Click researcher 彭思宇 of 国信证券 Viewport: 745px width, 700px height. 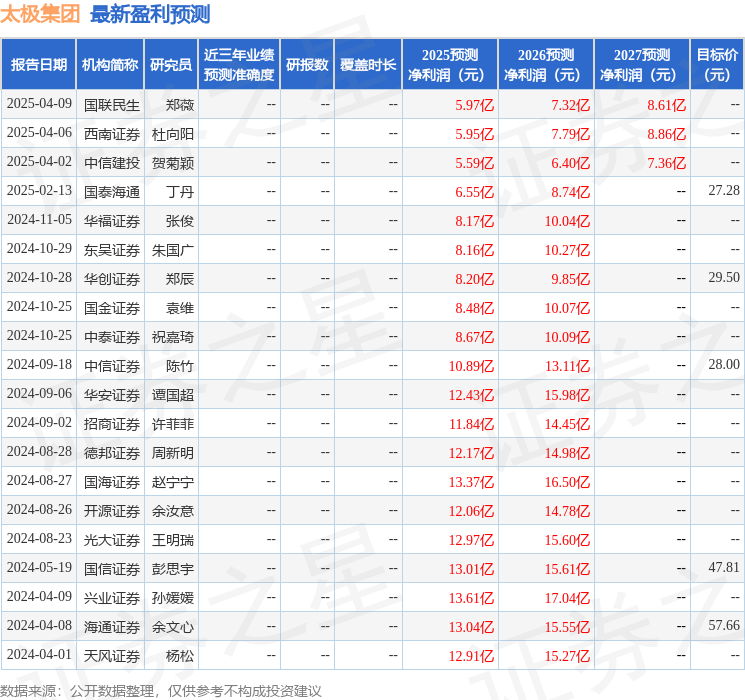tap(173, 568)
